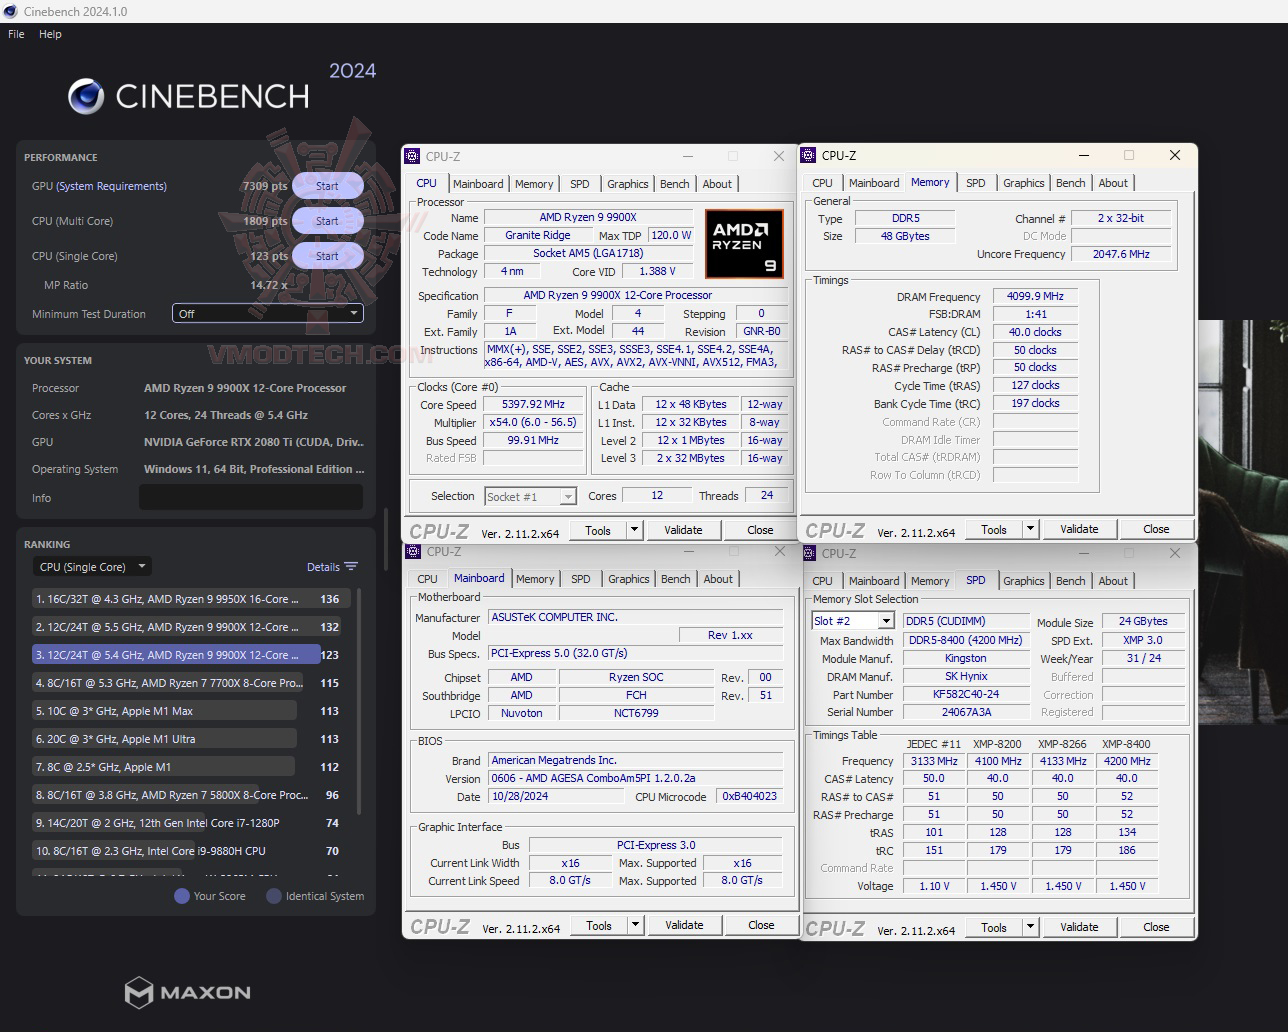Expand Tools arrow in CPU-Z Memory window
Image resolution: width=1288 pixels, height=1032 pixels.
(1030, 529)
